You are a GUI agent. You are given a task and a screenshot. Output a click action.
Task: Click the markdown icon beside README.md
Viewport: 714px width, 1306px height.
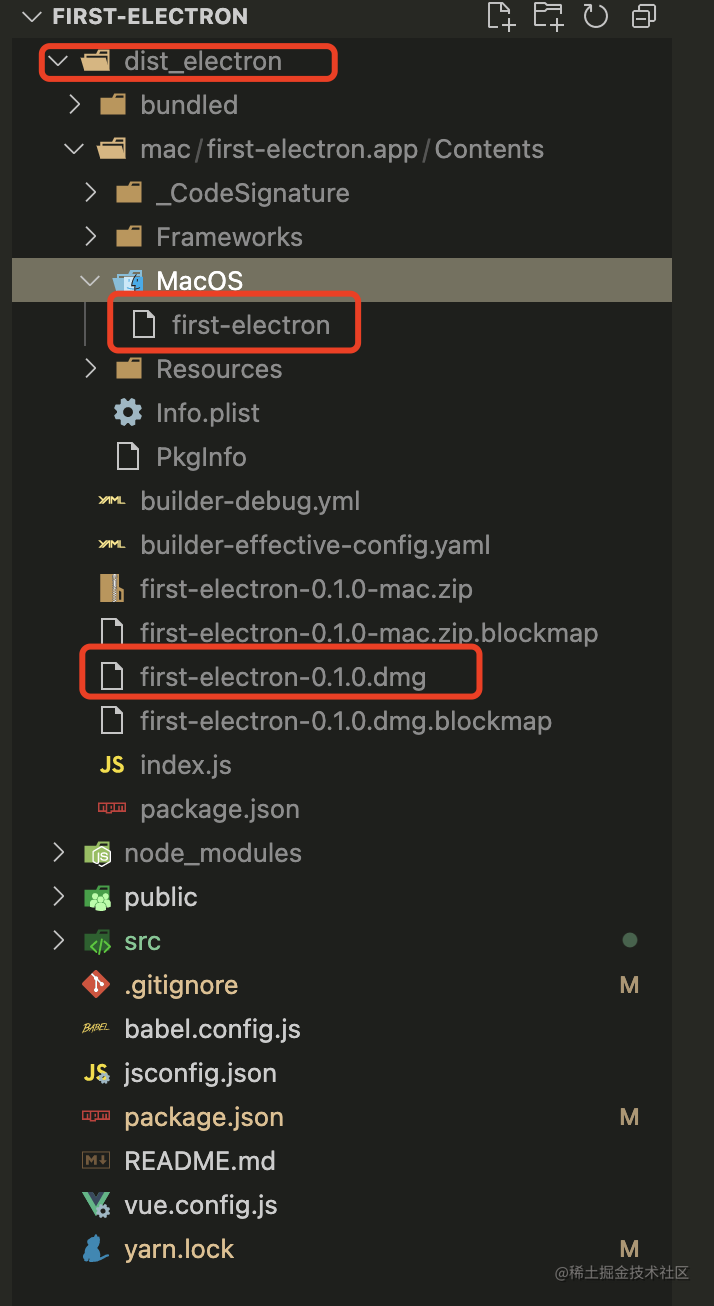pos(96,1160)
